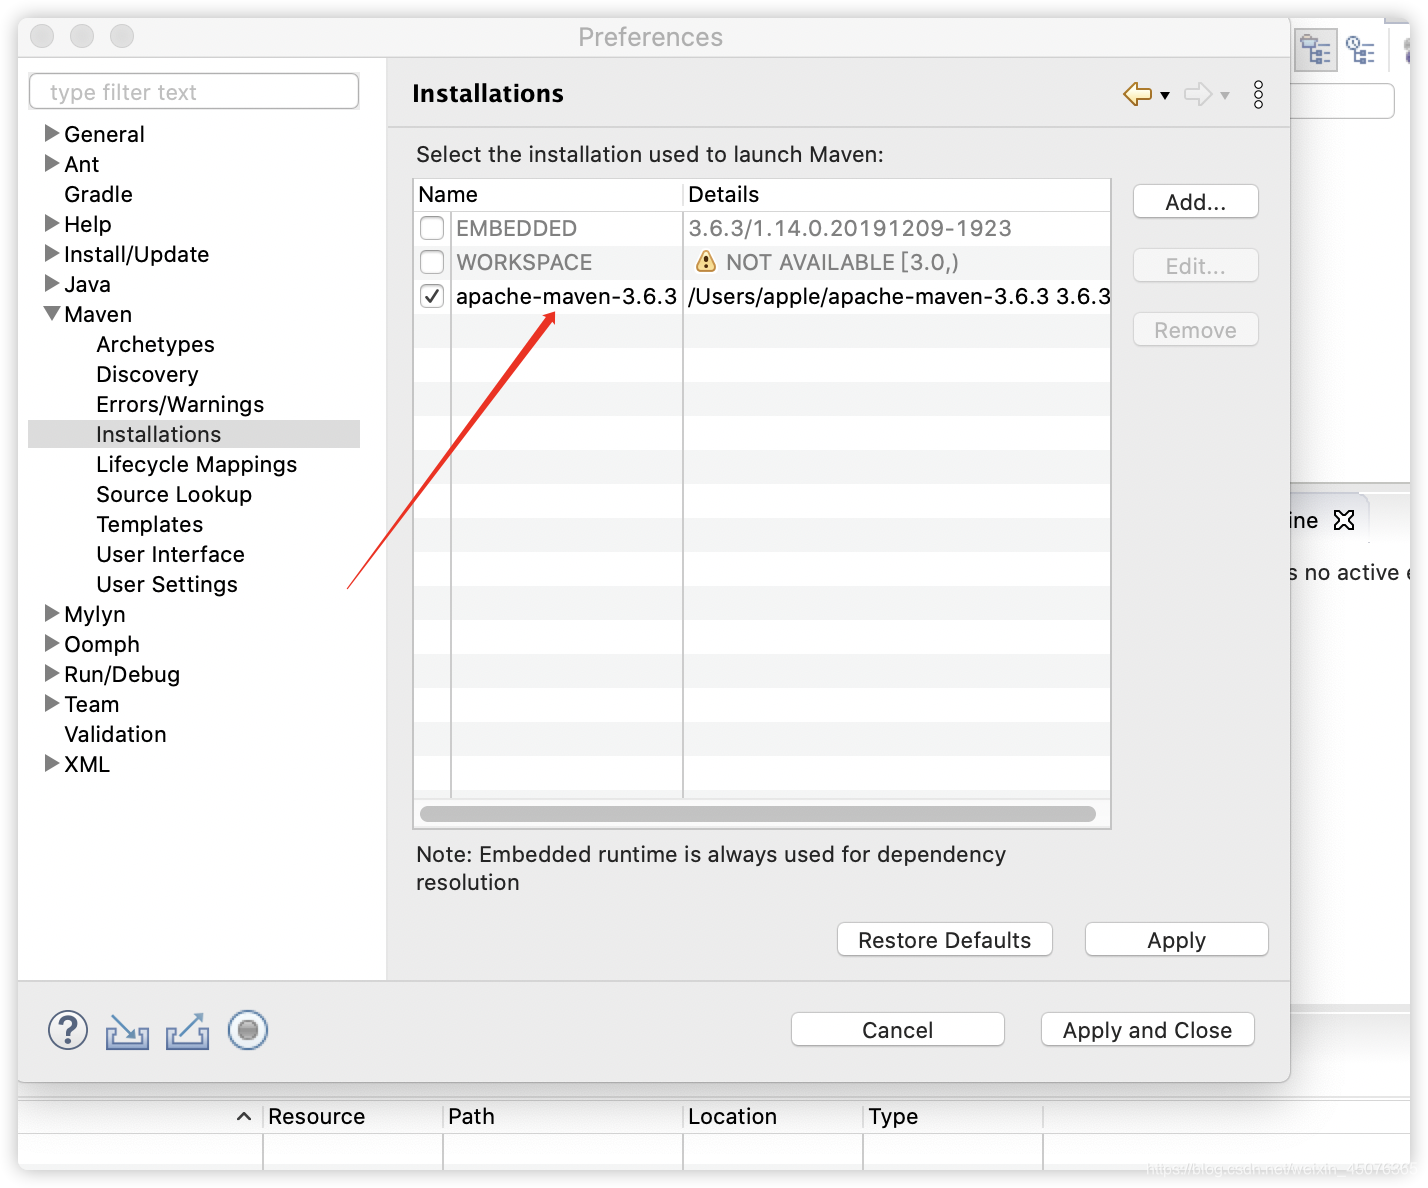Click Restore Defaults button
1428x1188 pixels.
(x=944, y=940)
